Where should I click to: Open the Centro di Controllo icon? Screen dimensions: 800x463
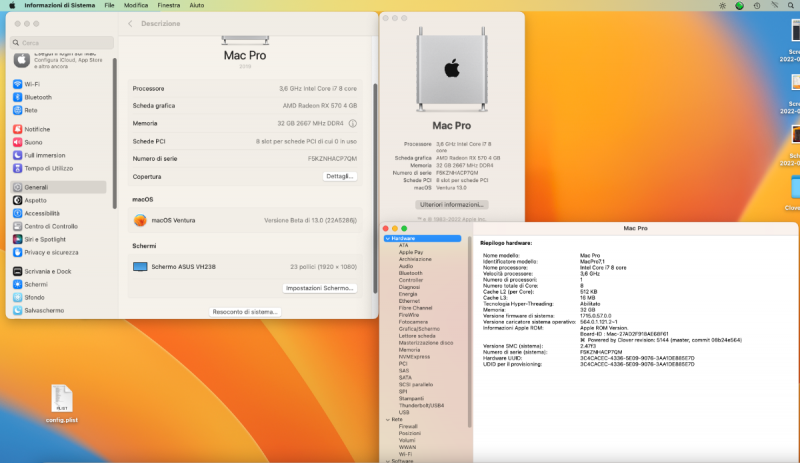(x=17, y=226)
